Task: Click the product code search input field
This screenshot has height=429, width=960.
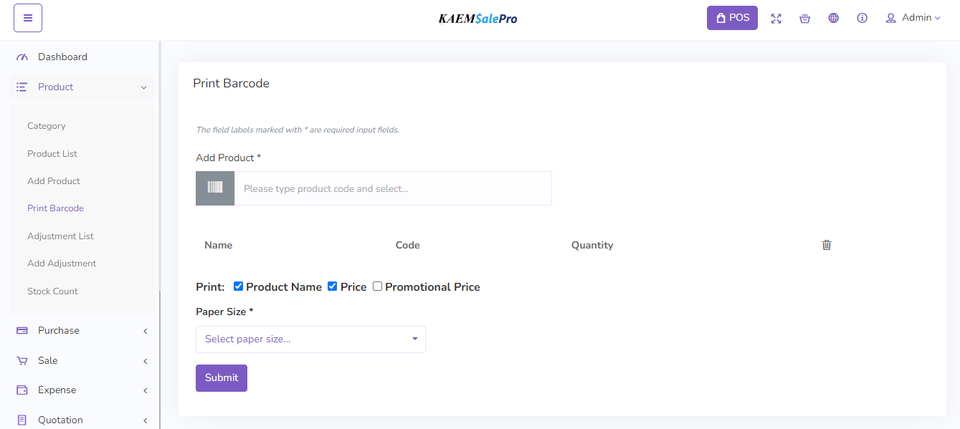Action: [392, 188]
